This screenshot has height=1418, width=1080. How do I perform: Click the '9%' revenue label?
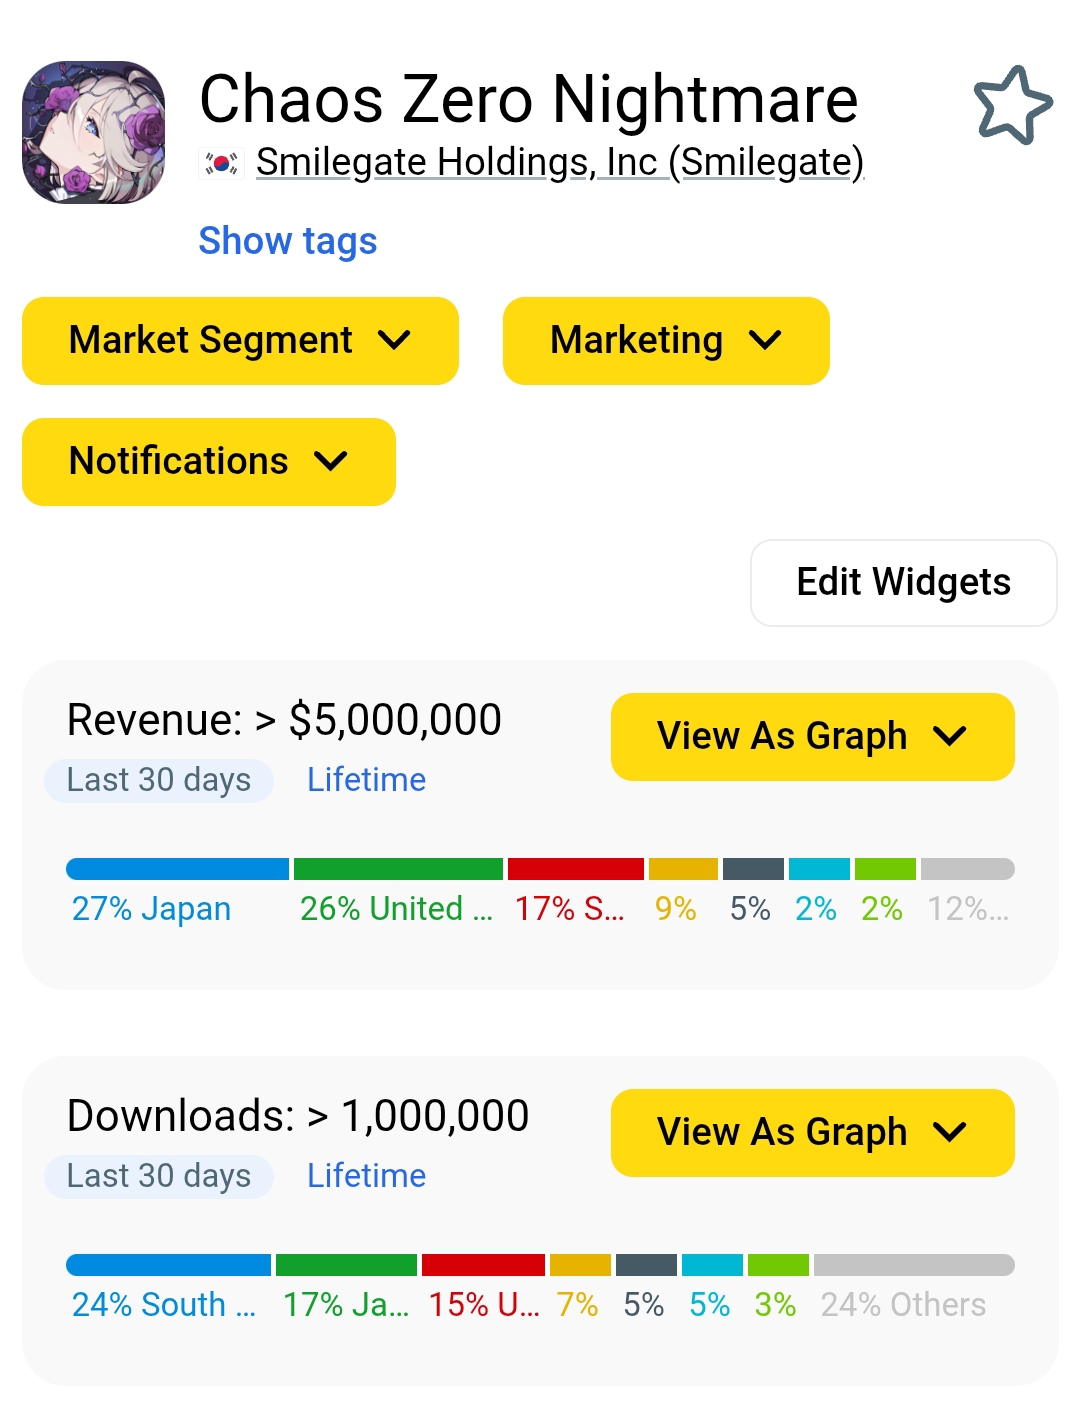pos(675,909)
